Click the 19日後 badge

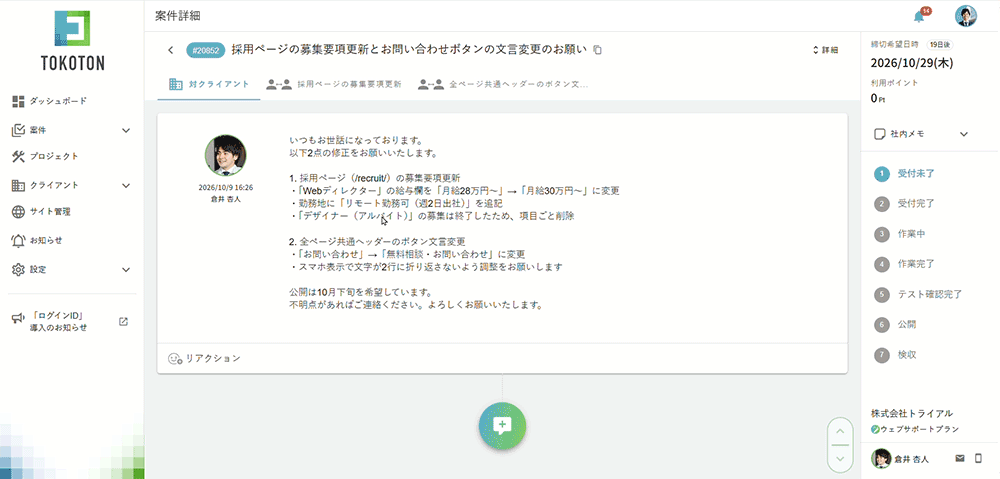[x=939, y=45]
